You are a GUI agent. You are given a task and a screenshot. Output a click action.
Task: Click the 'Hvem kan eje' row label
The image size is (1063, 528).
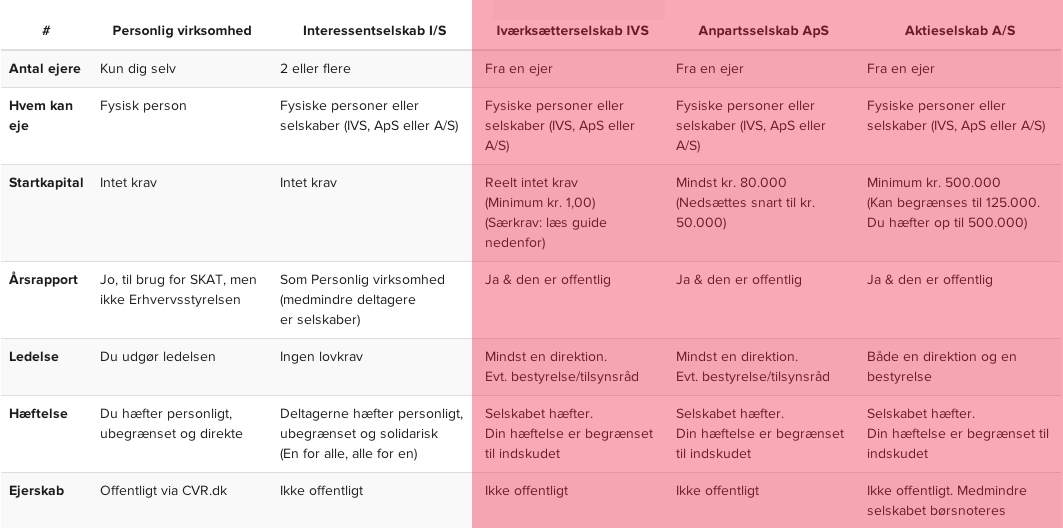pyautogui.click(x=41, y=116)
